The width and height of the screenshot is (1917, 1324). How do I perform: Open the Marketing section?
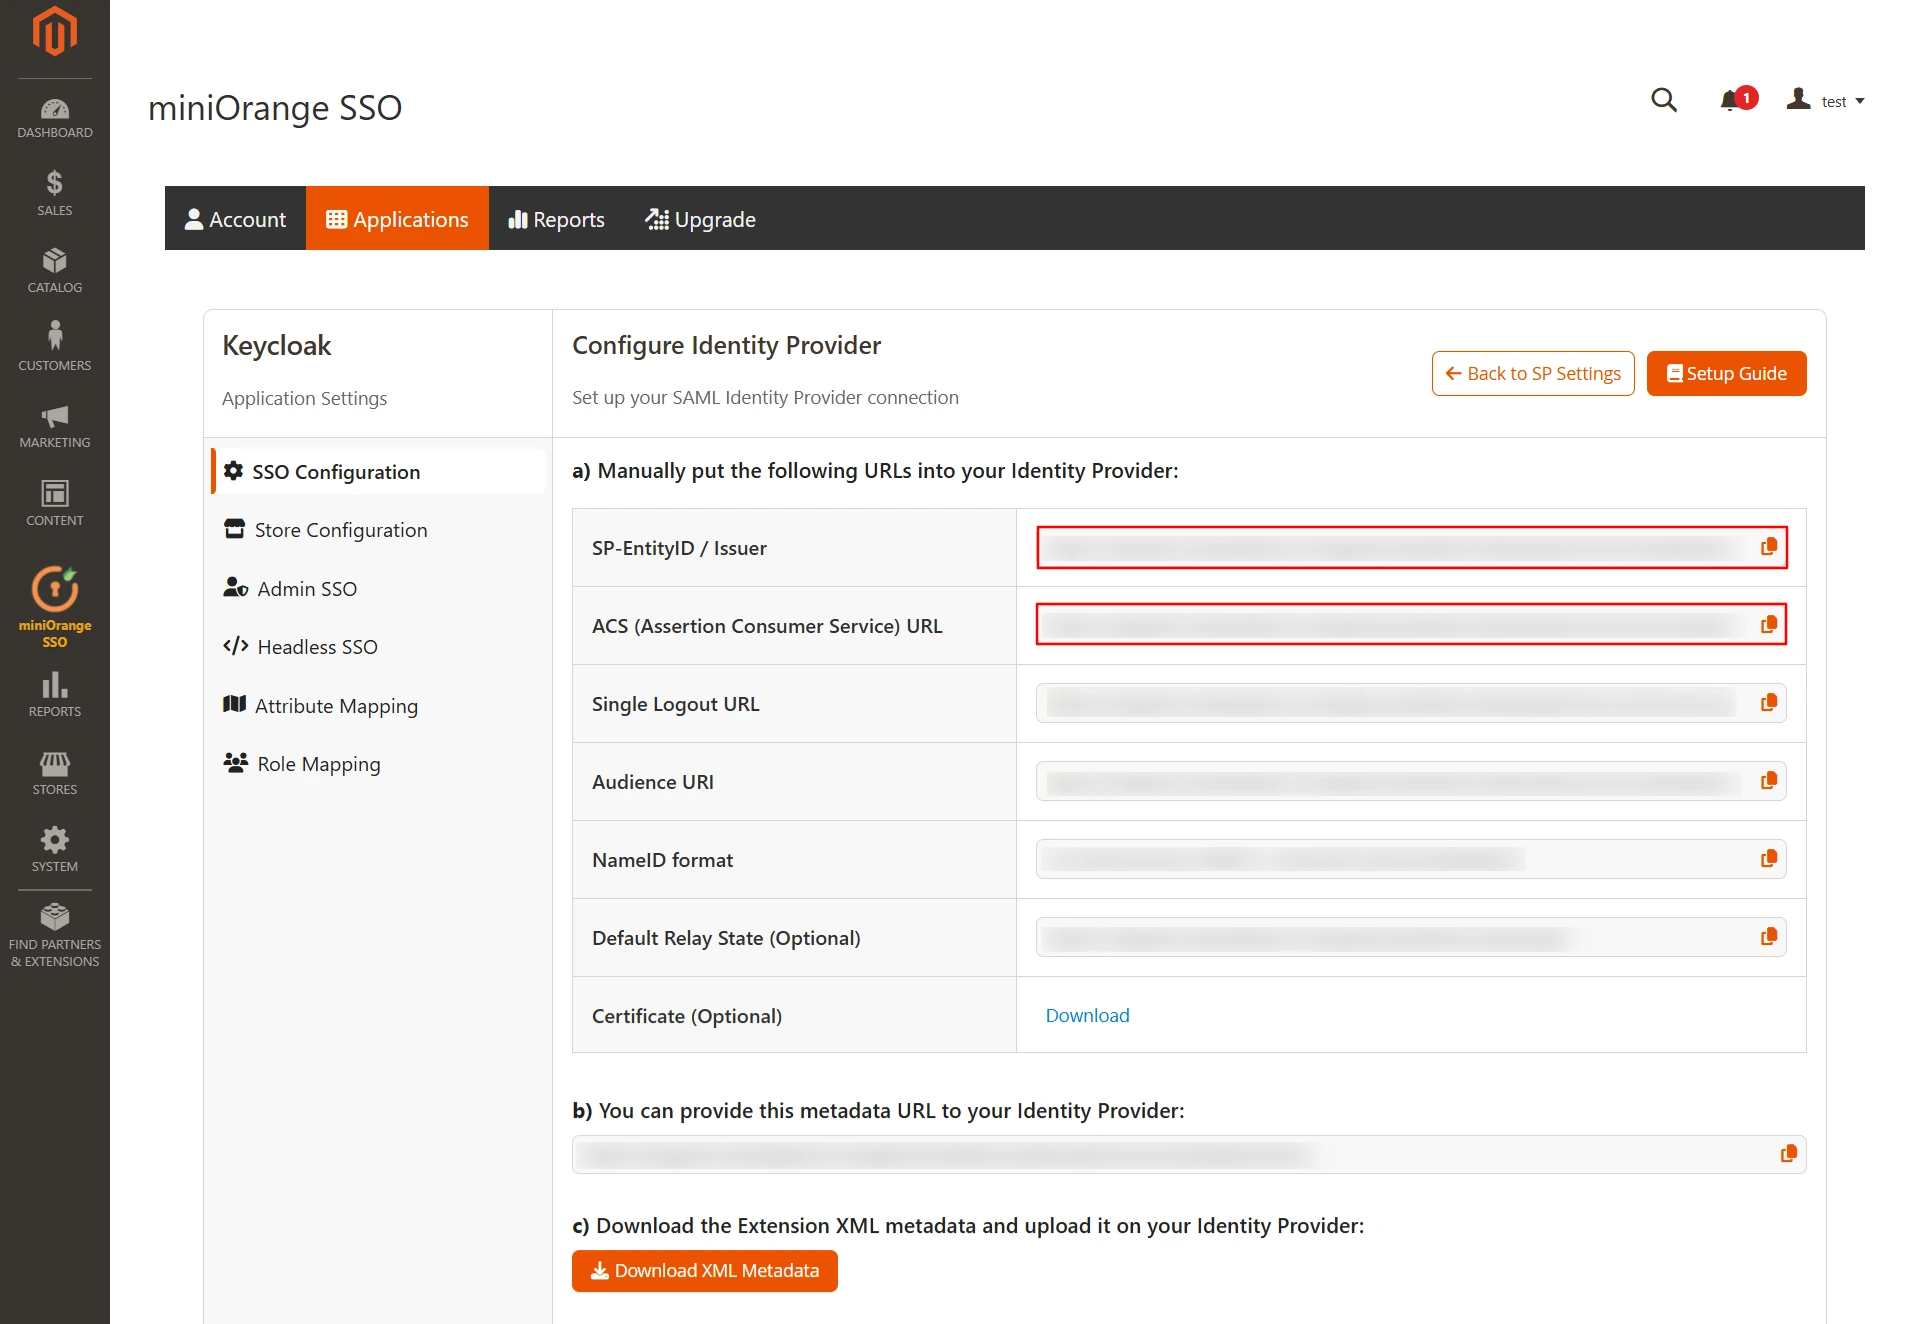[x=54, y=425]
